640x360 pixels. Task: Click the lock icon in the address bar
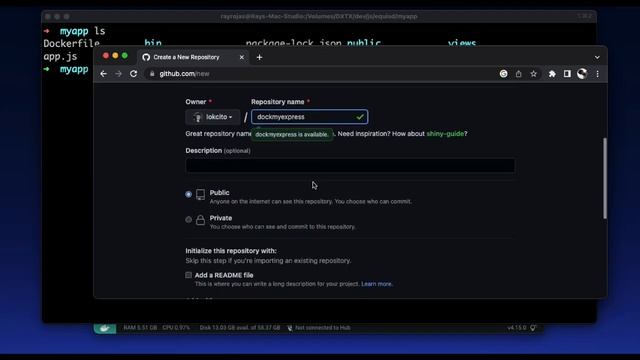(152, 74)
